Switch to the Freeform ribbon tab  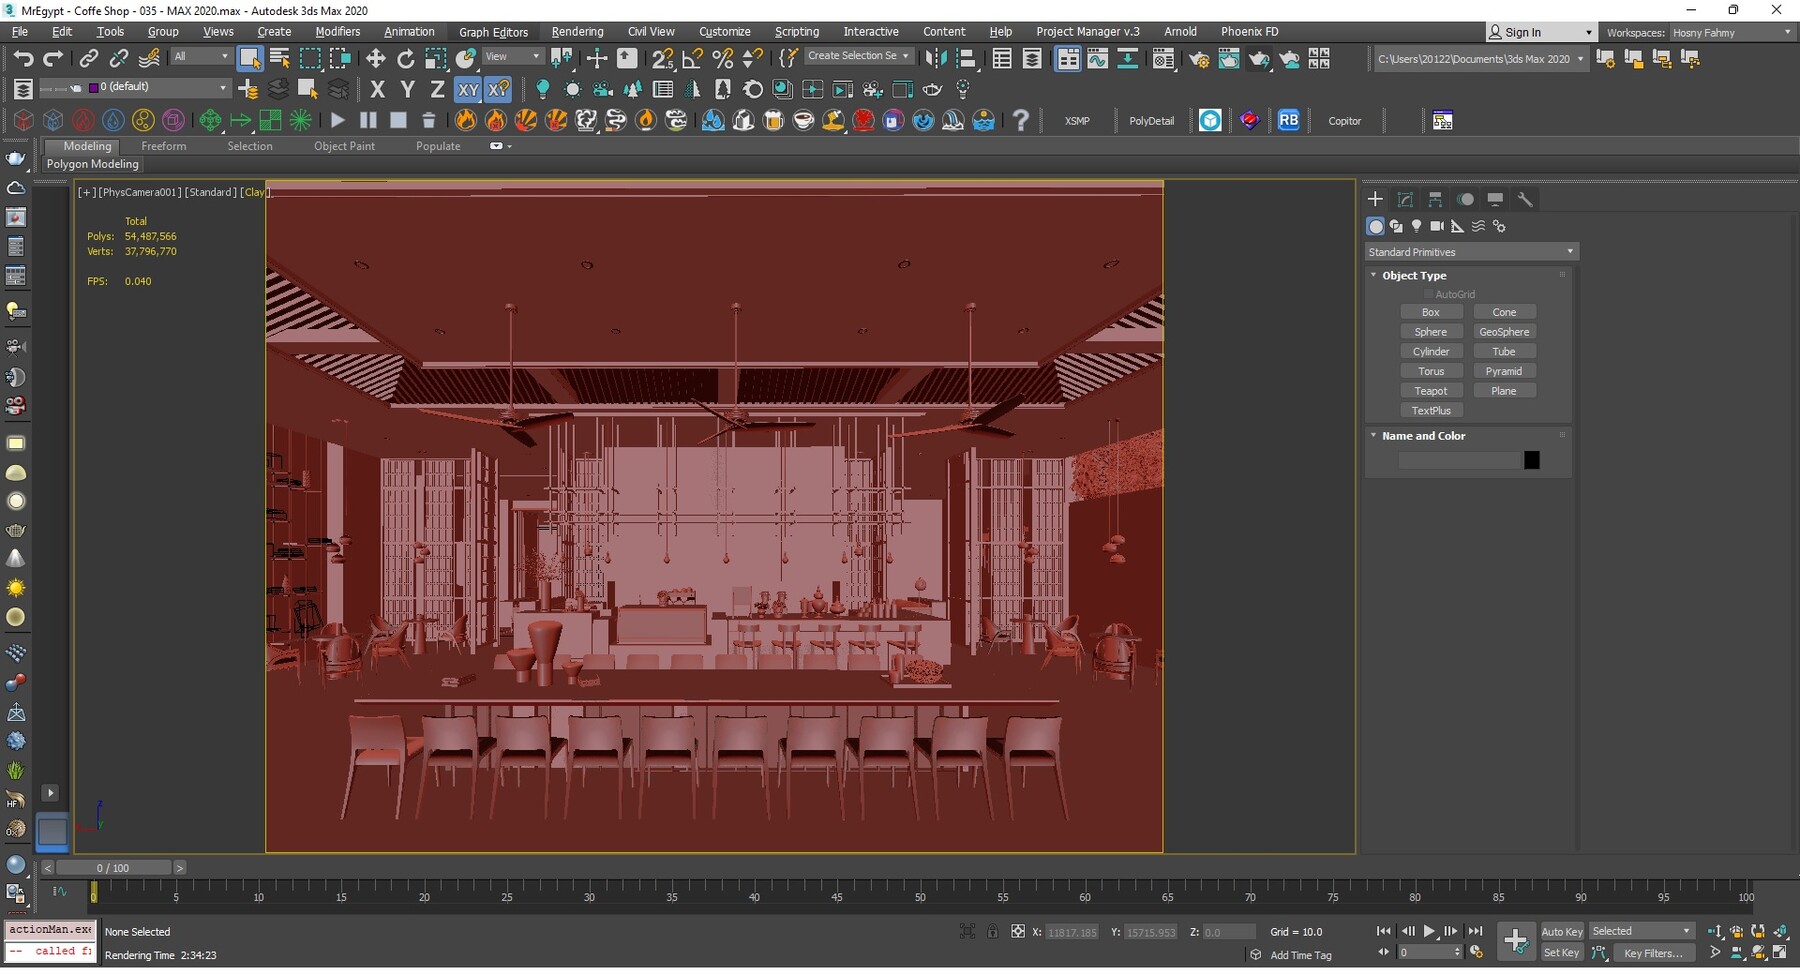click(x=164, y=145)
